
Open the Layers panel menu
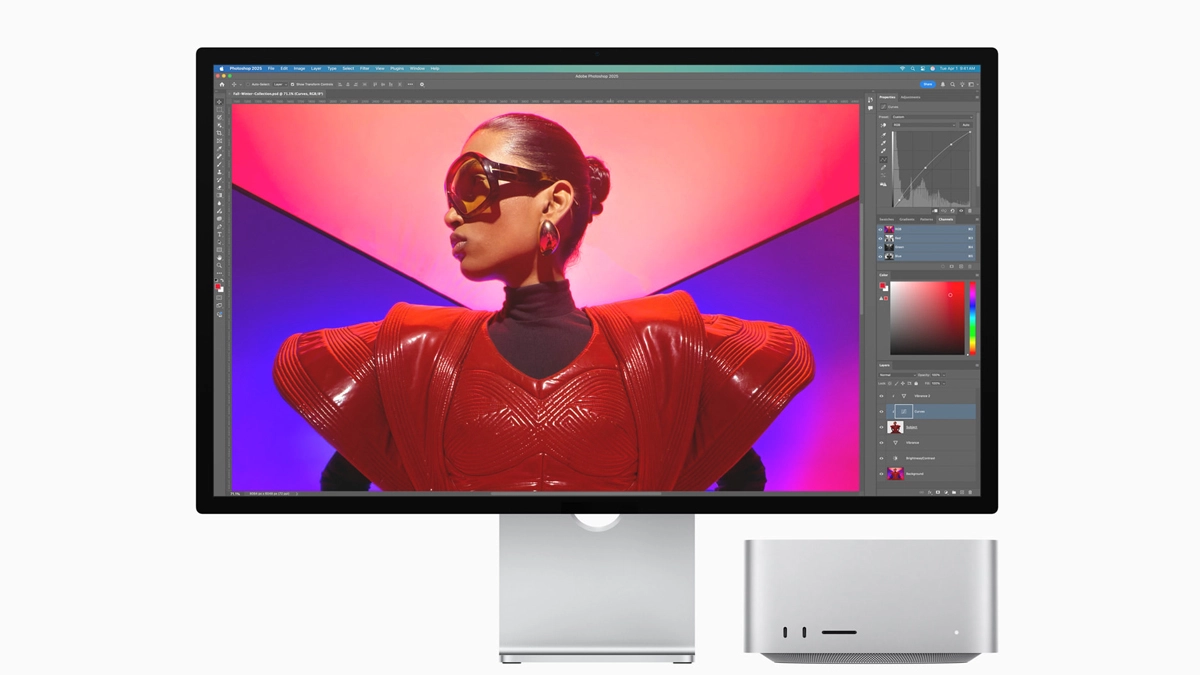pyautogui.click(x=977, y=365)
